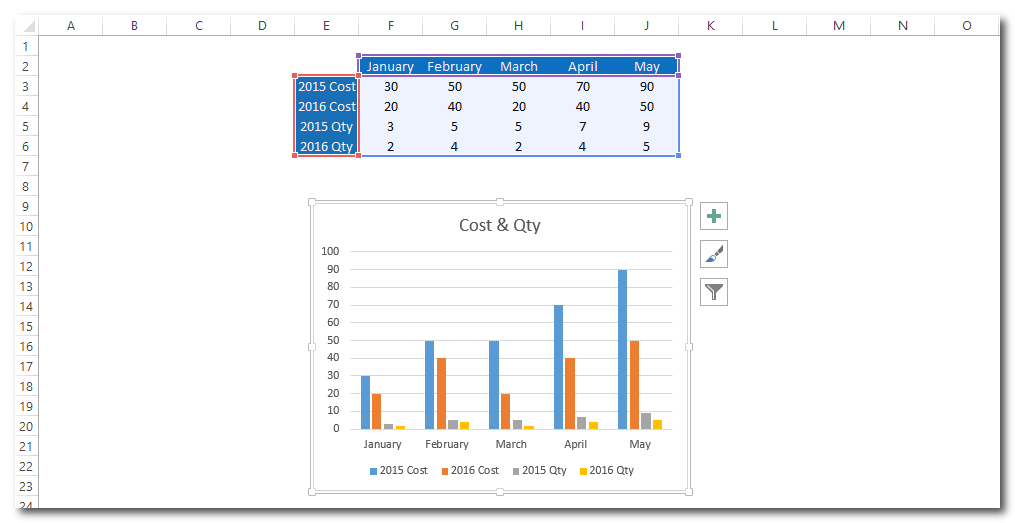1015x523 pixels.
Task: Select the 2015 Cost row label cell
Action: pyautogui.click(x=326, y=86)
